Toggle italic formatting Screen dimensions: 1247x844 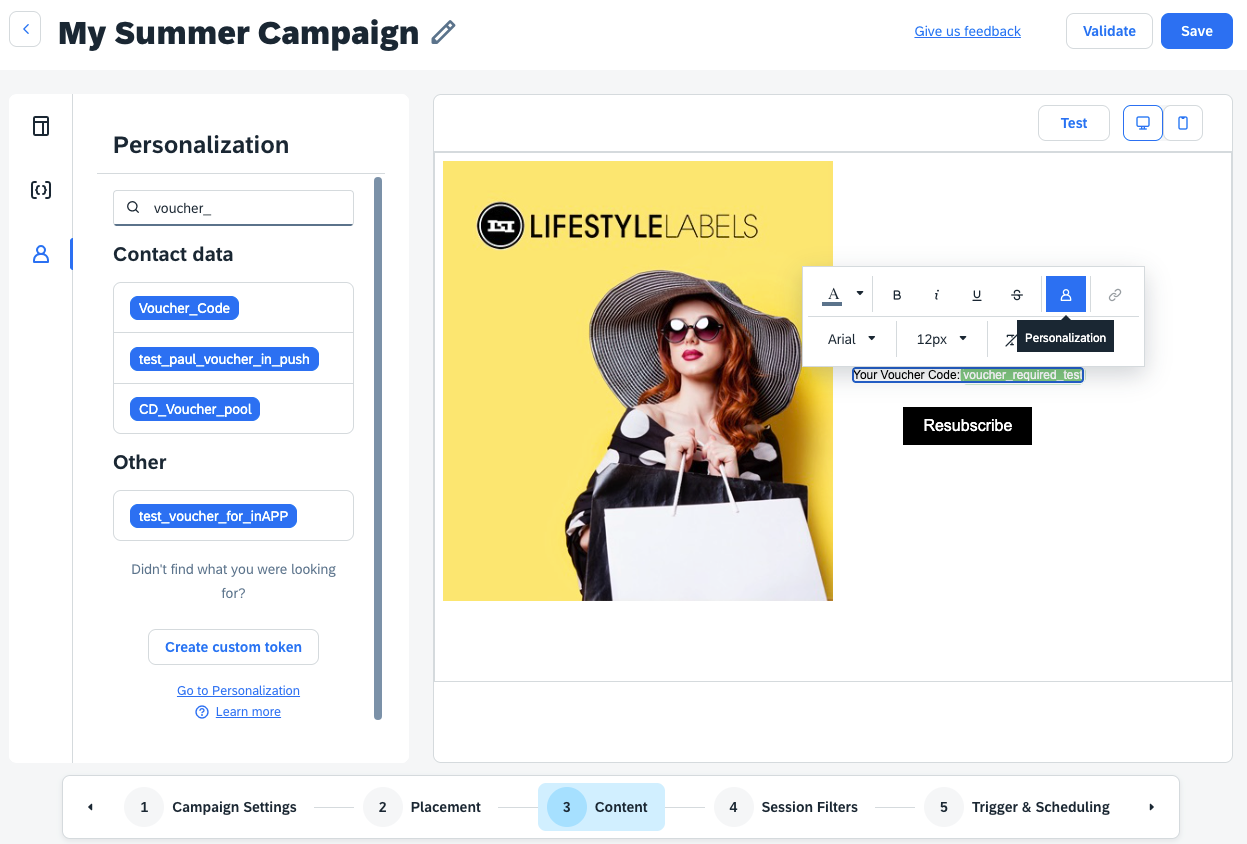pyautogui.click(x=937, y=295)
